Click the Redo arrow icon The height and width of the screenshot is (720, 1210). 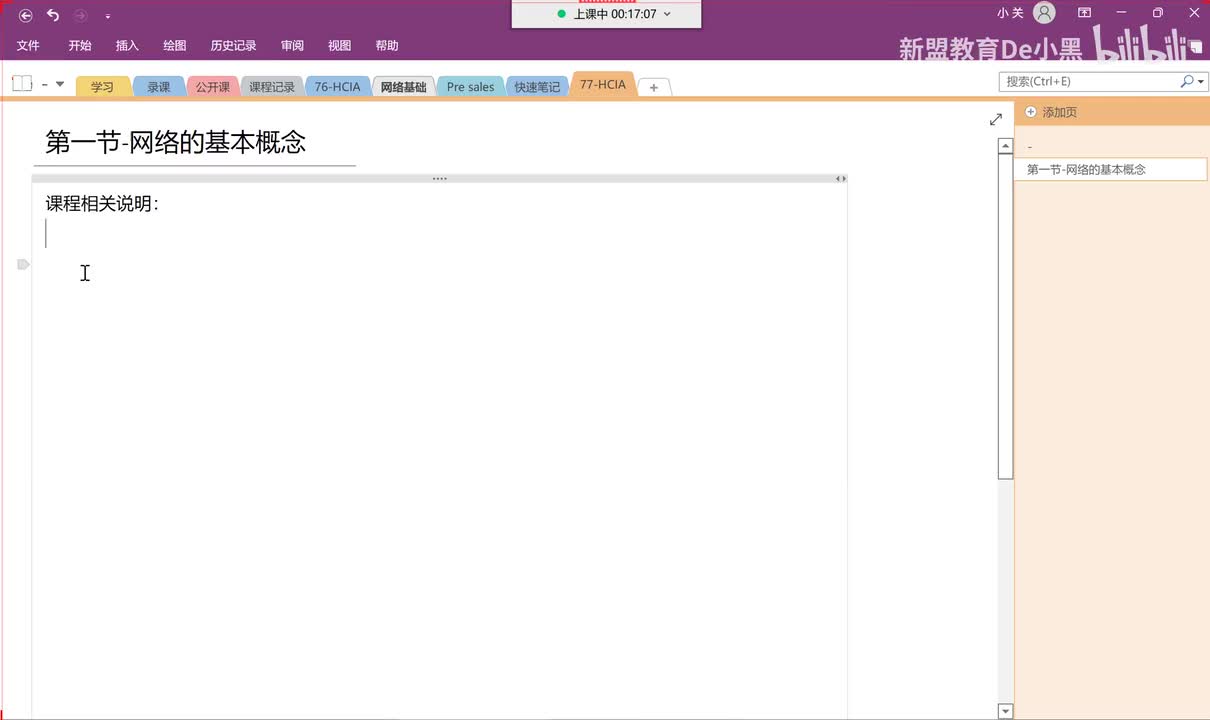point(81,15)
